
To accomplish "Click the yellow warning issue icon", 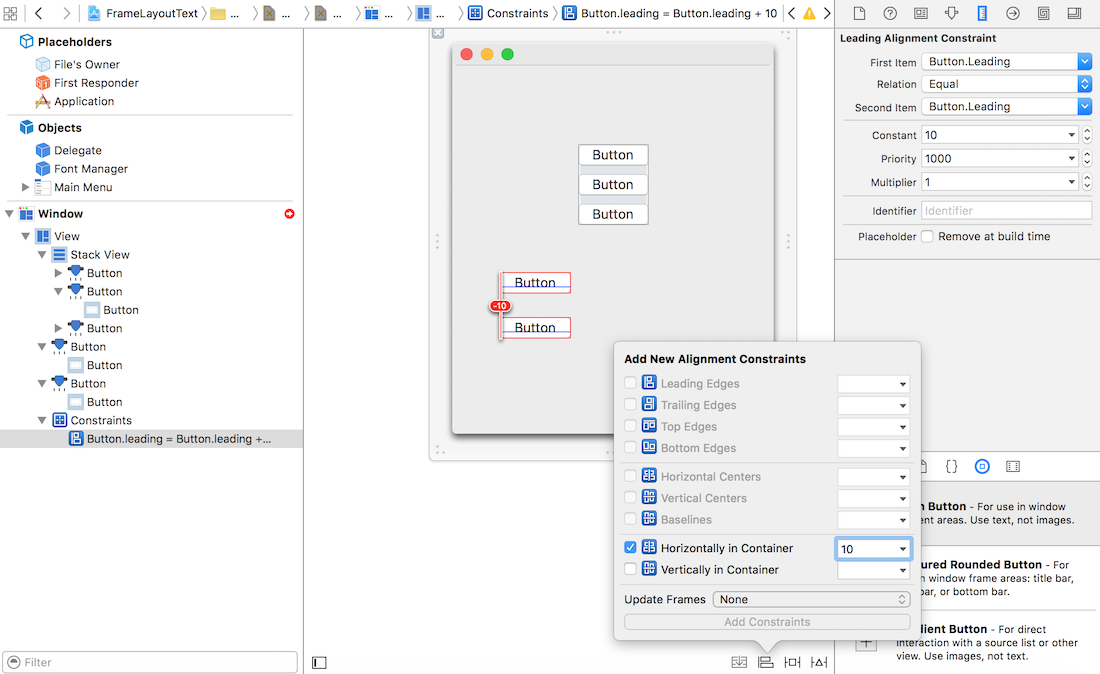I will [x=809, y=13].
